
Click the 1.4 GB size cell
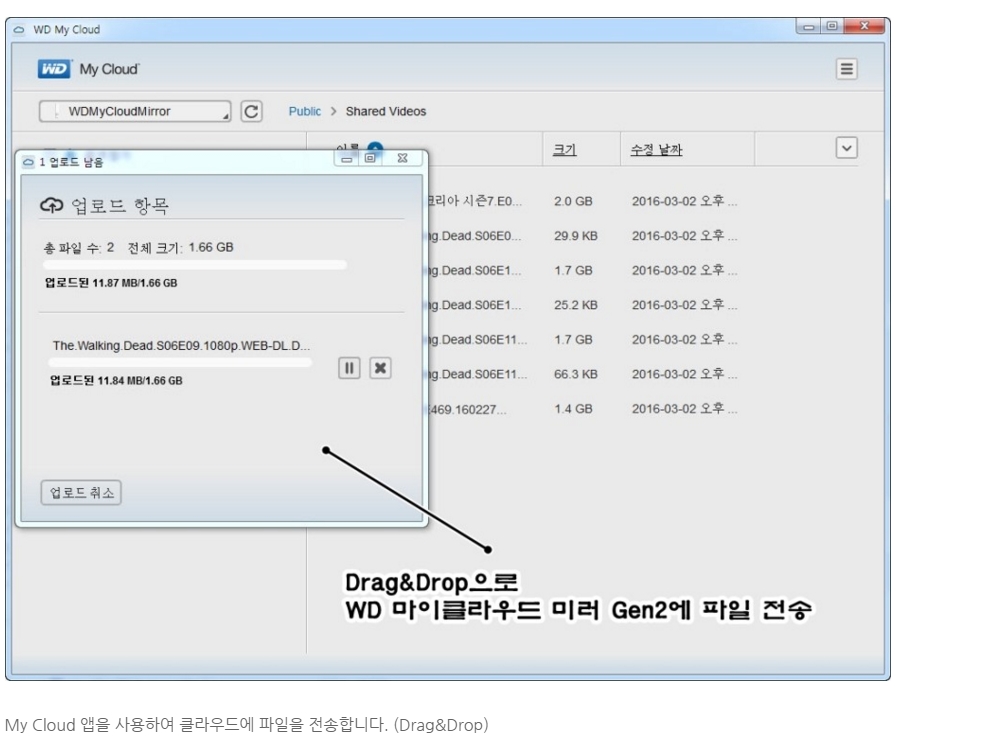[x=573, y=409]
